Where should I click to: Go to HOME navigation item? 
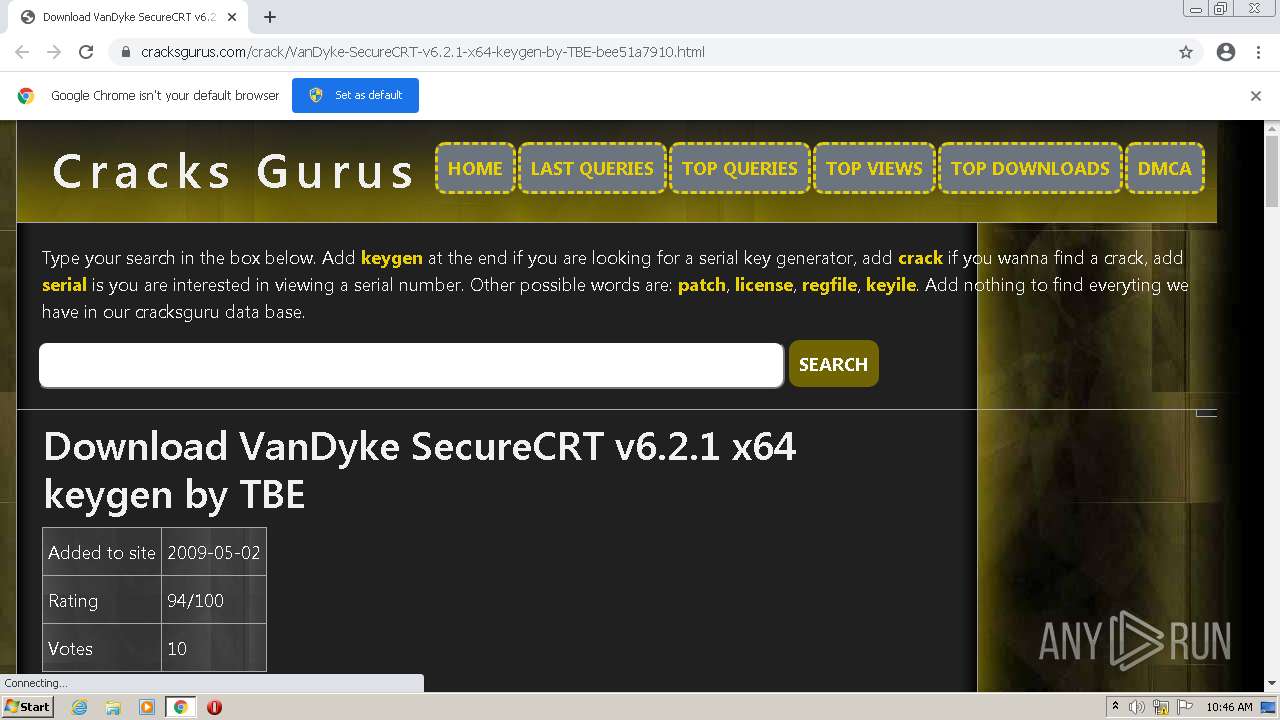pyautogui.click(x=475, y=168)
